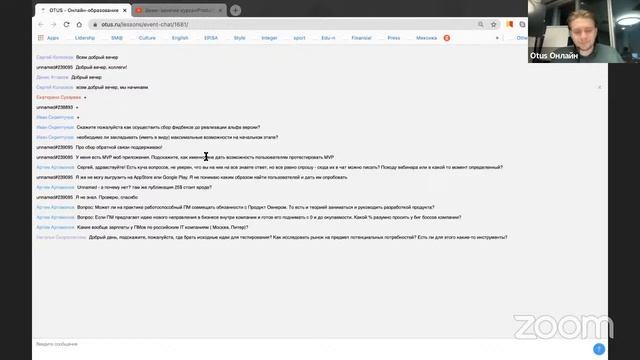Reload the otus.ru chat page
Screen dimensions: 640x360
pyautogui.click(x=67, y=24)
